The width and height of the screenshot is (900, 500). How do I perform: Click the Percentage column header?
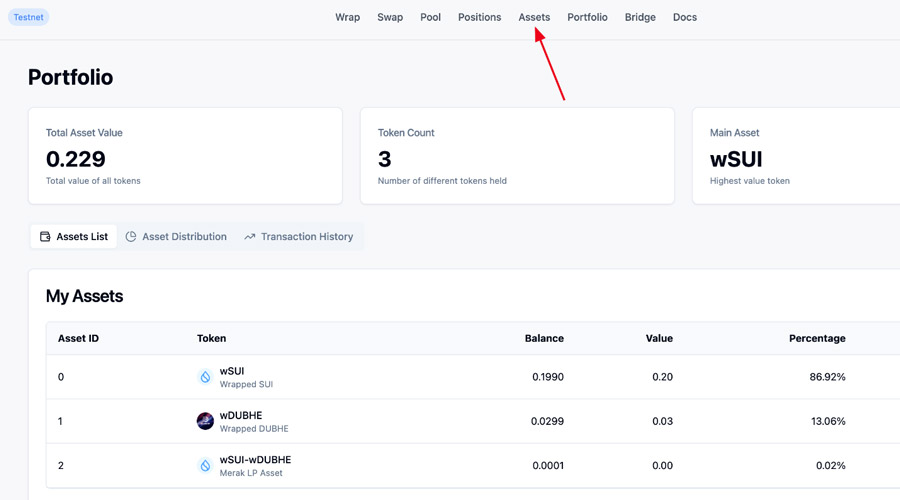click(x=817, y=338)
